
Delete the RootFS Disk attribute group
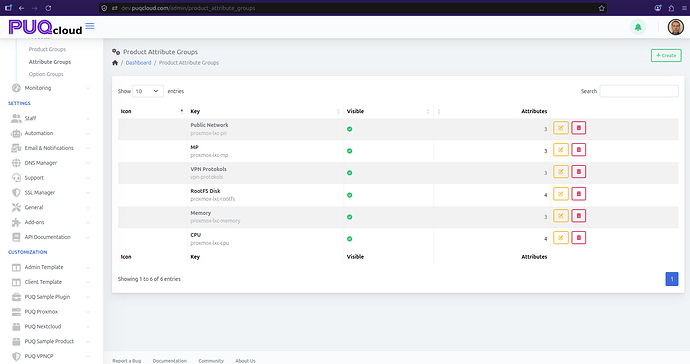579,194
